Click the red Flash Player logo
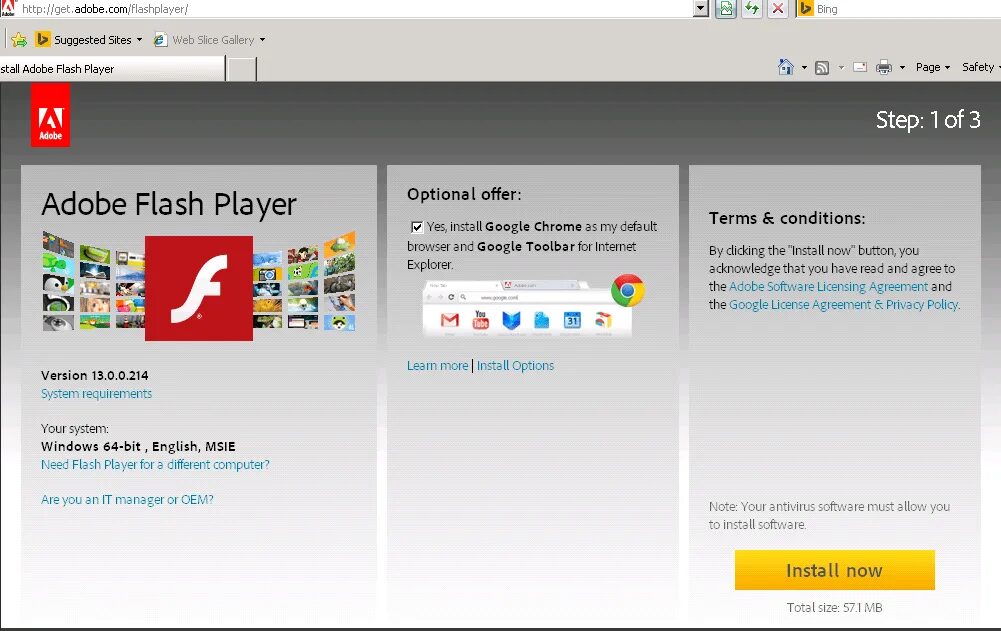The image size is (1001, 631). point(199,288)
